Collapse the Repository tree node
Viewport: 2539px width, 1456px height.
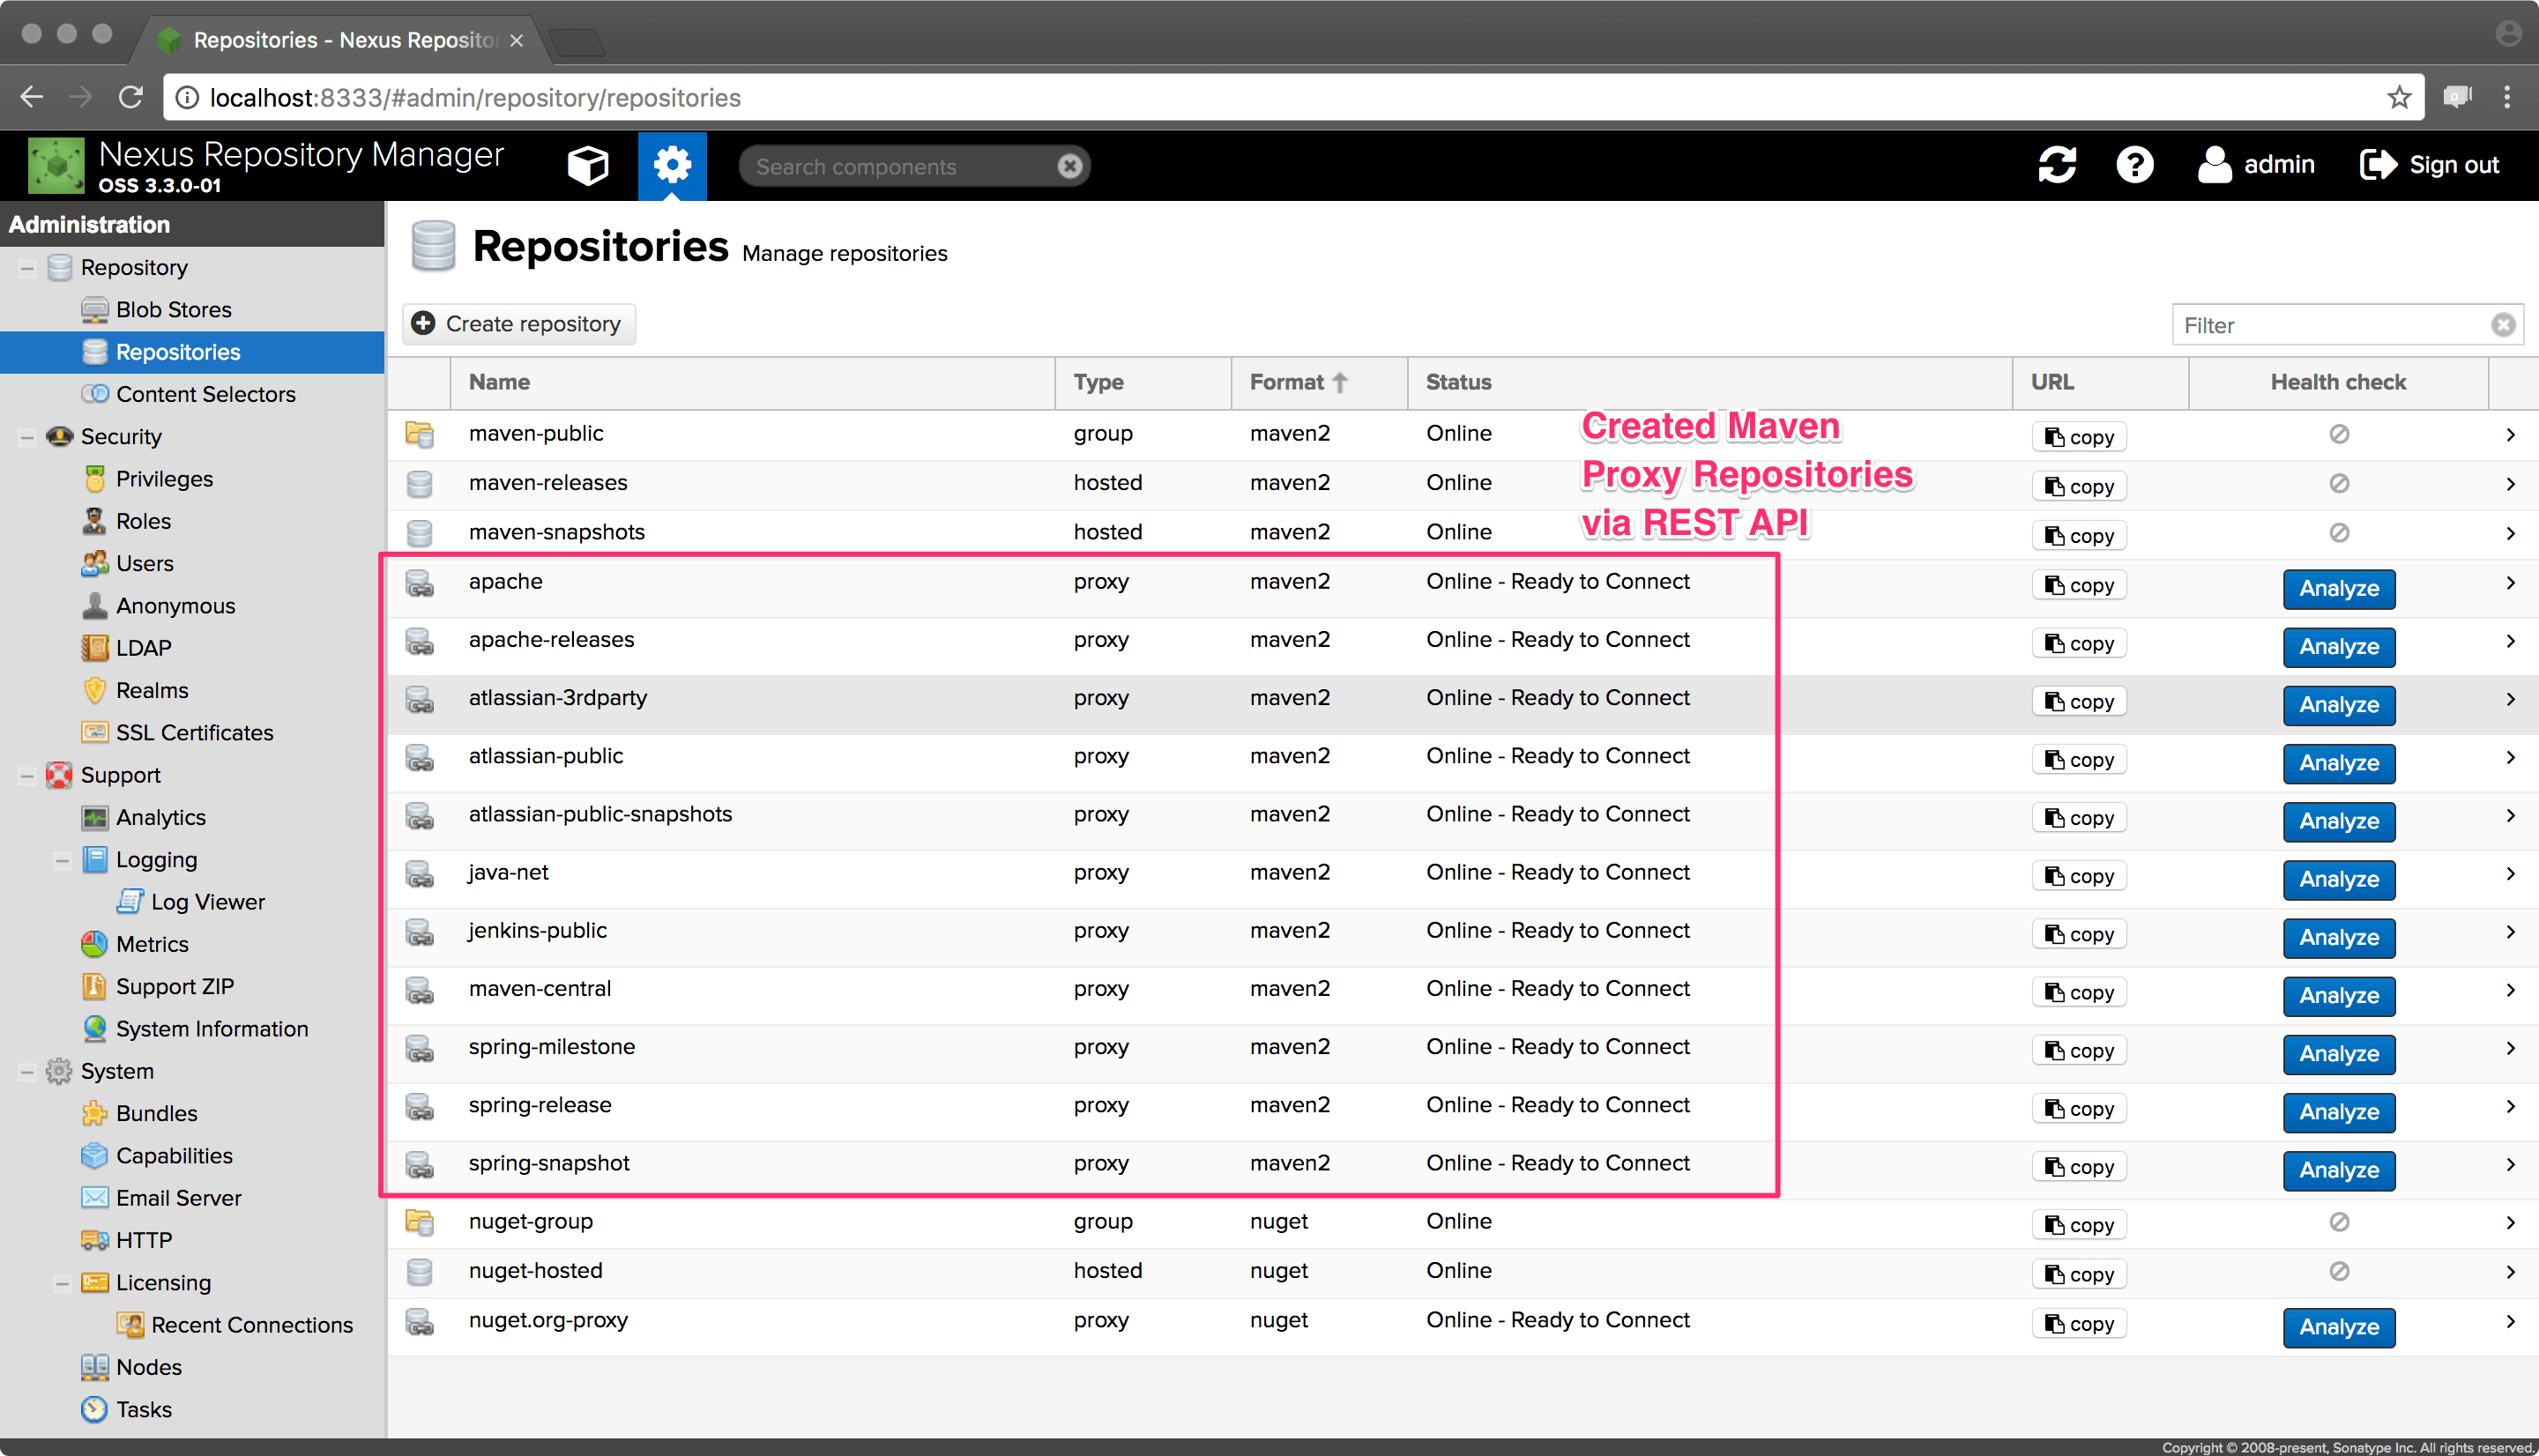[x=27, y=267]
